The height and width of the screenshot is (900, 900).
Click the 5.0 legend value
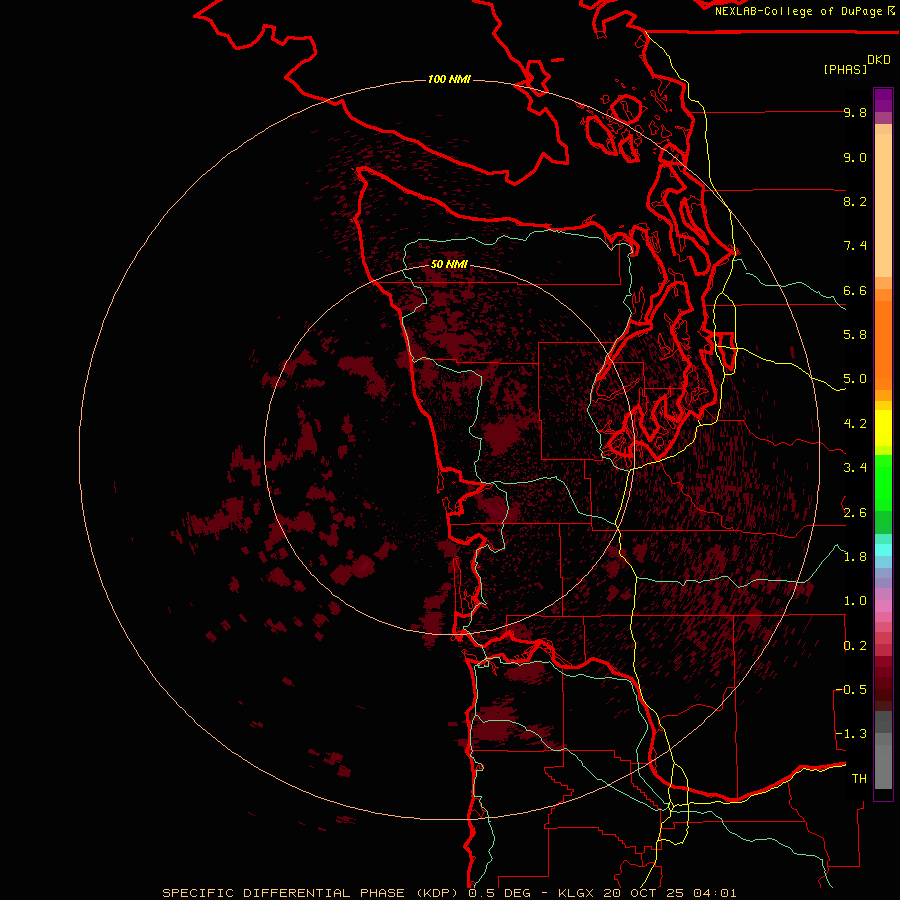tap(855, 379)
